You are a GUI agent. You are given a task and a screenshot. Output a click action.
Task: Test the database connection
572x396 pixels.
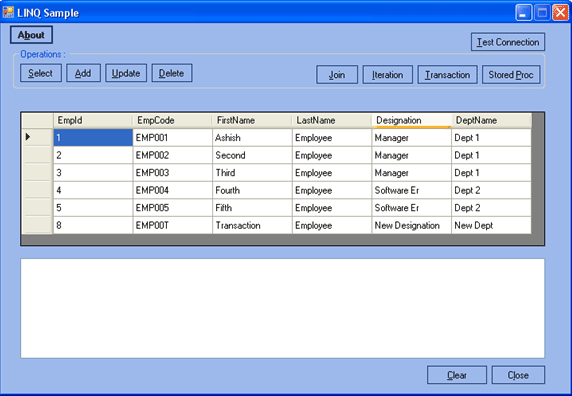click(x=508, y=42)
